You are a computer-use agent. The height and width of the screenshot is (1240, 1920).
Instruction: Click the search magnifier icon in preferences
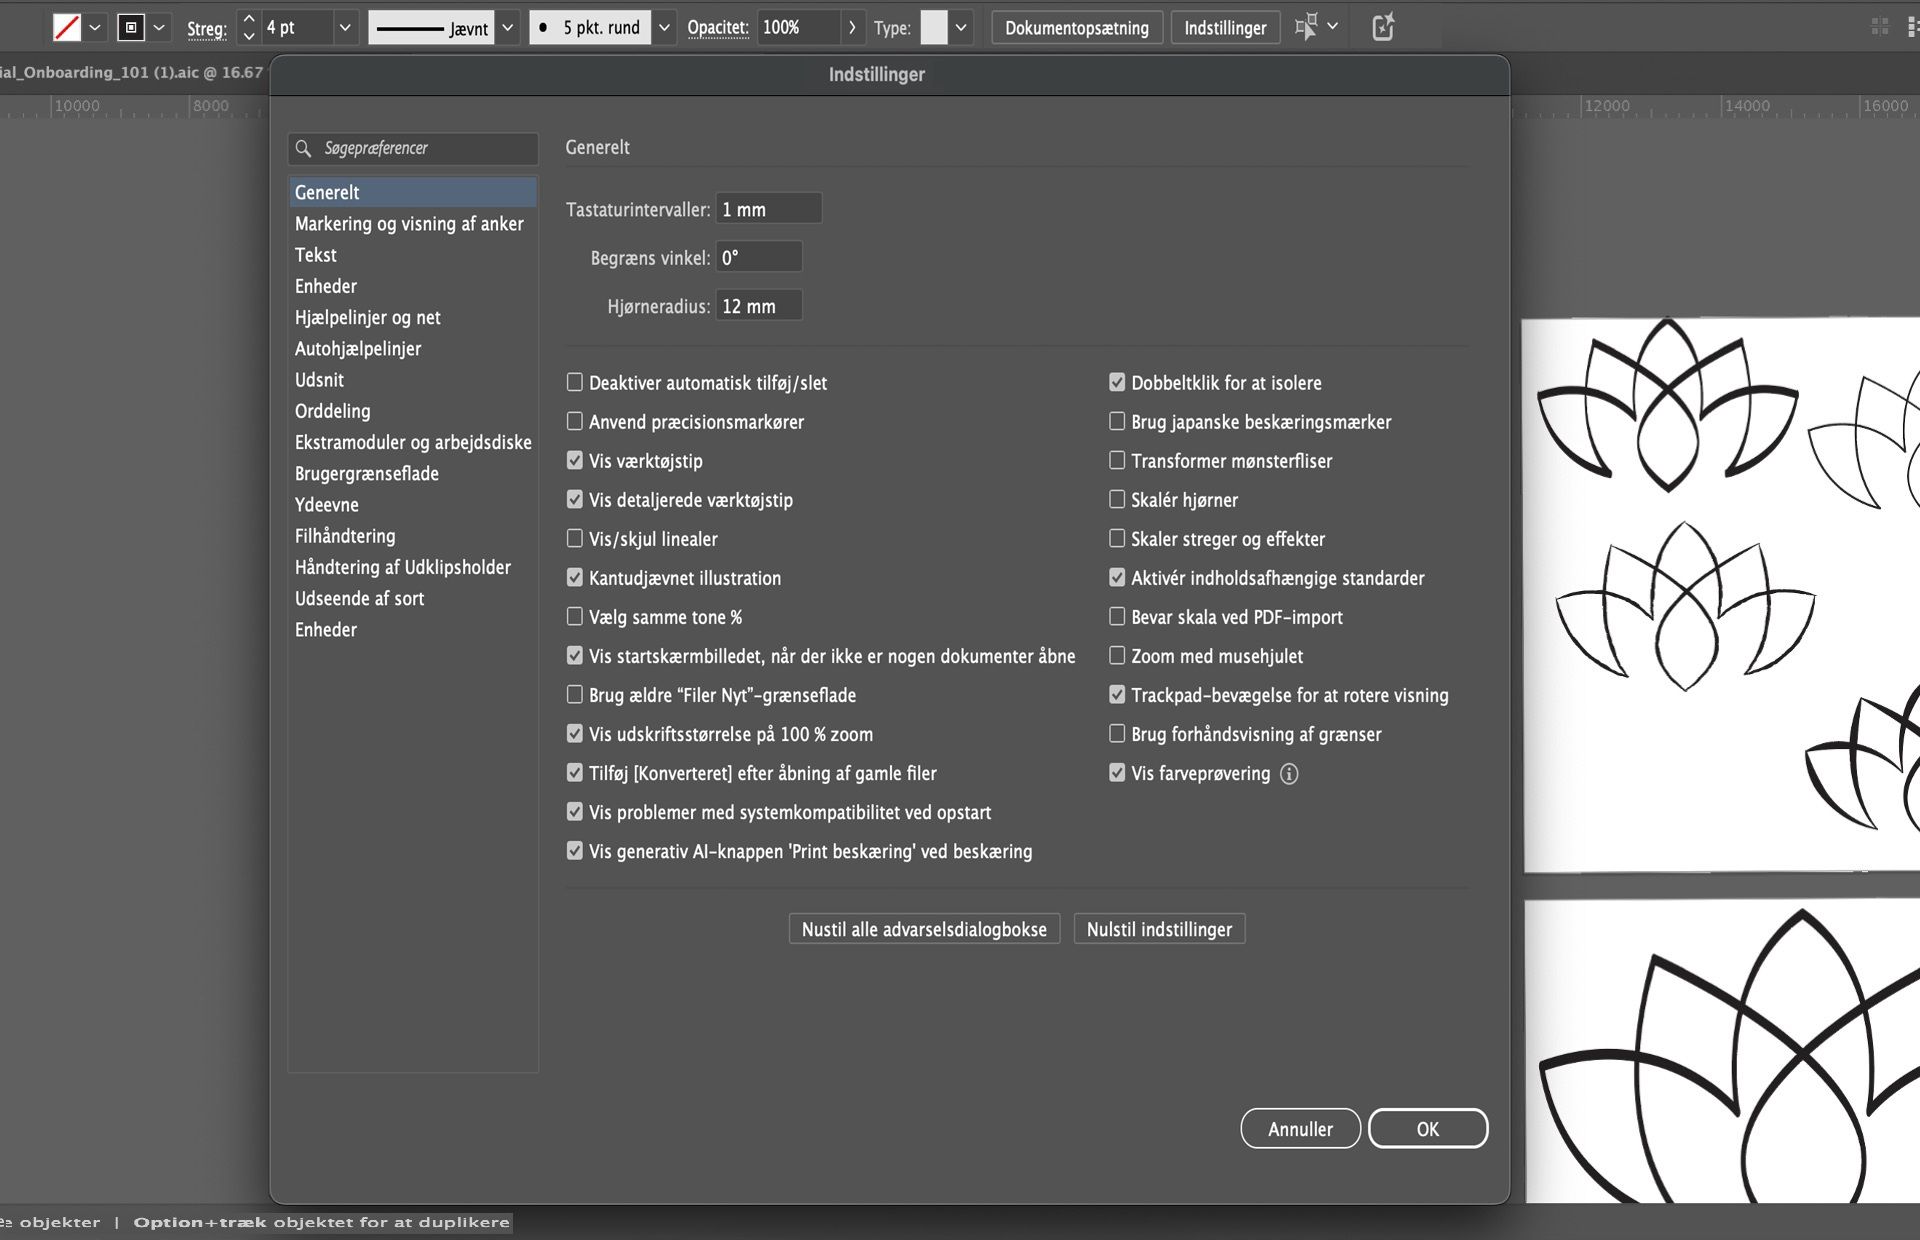304,148
